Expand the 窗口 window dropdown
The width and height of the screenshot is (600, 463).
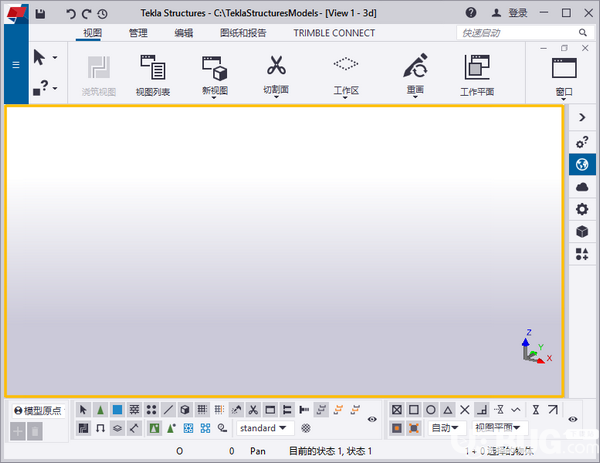[x=564, y=99]
